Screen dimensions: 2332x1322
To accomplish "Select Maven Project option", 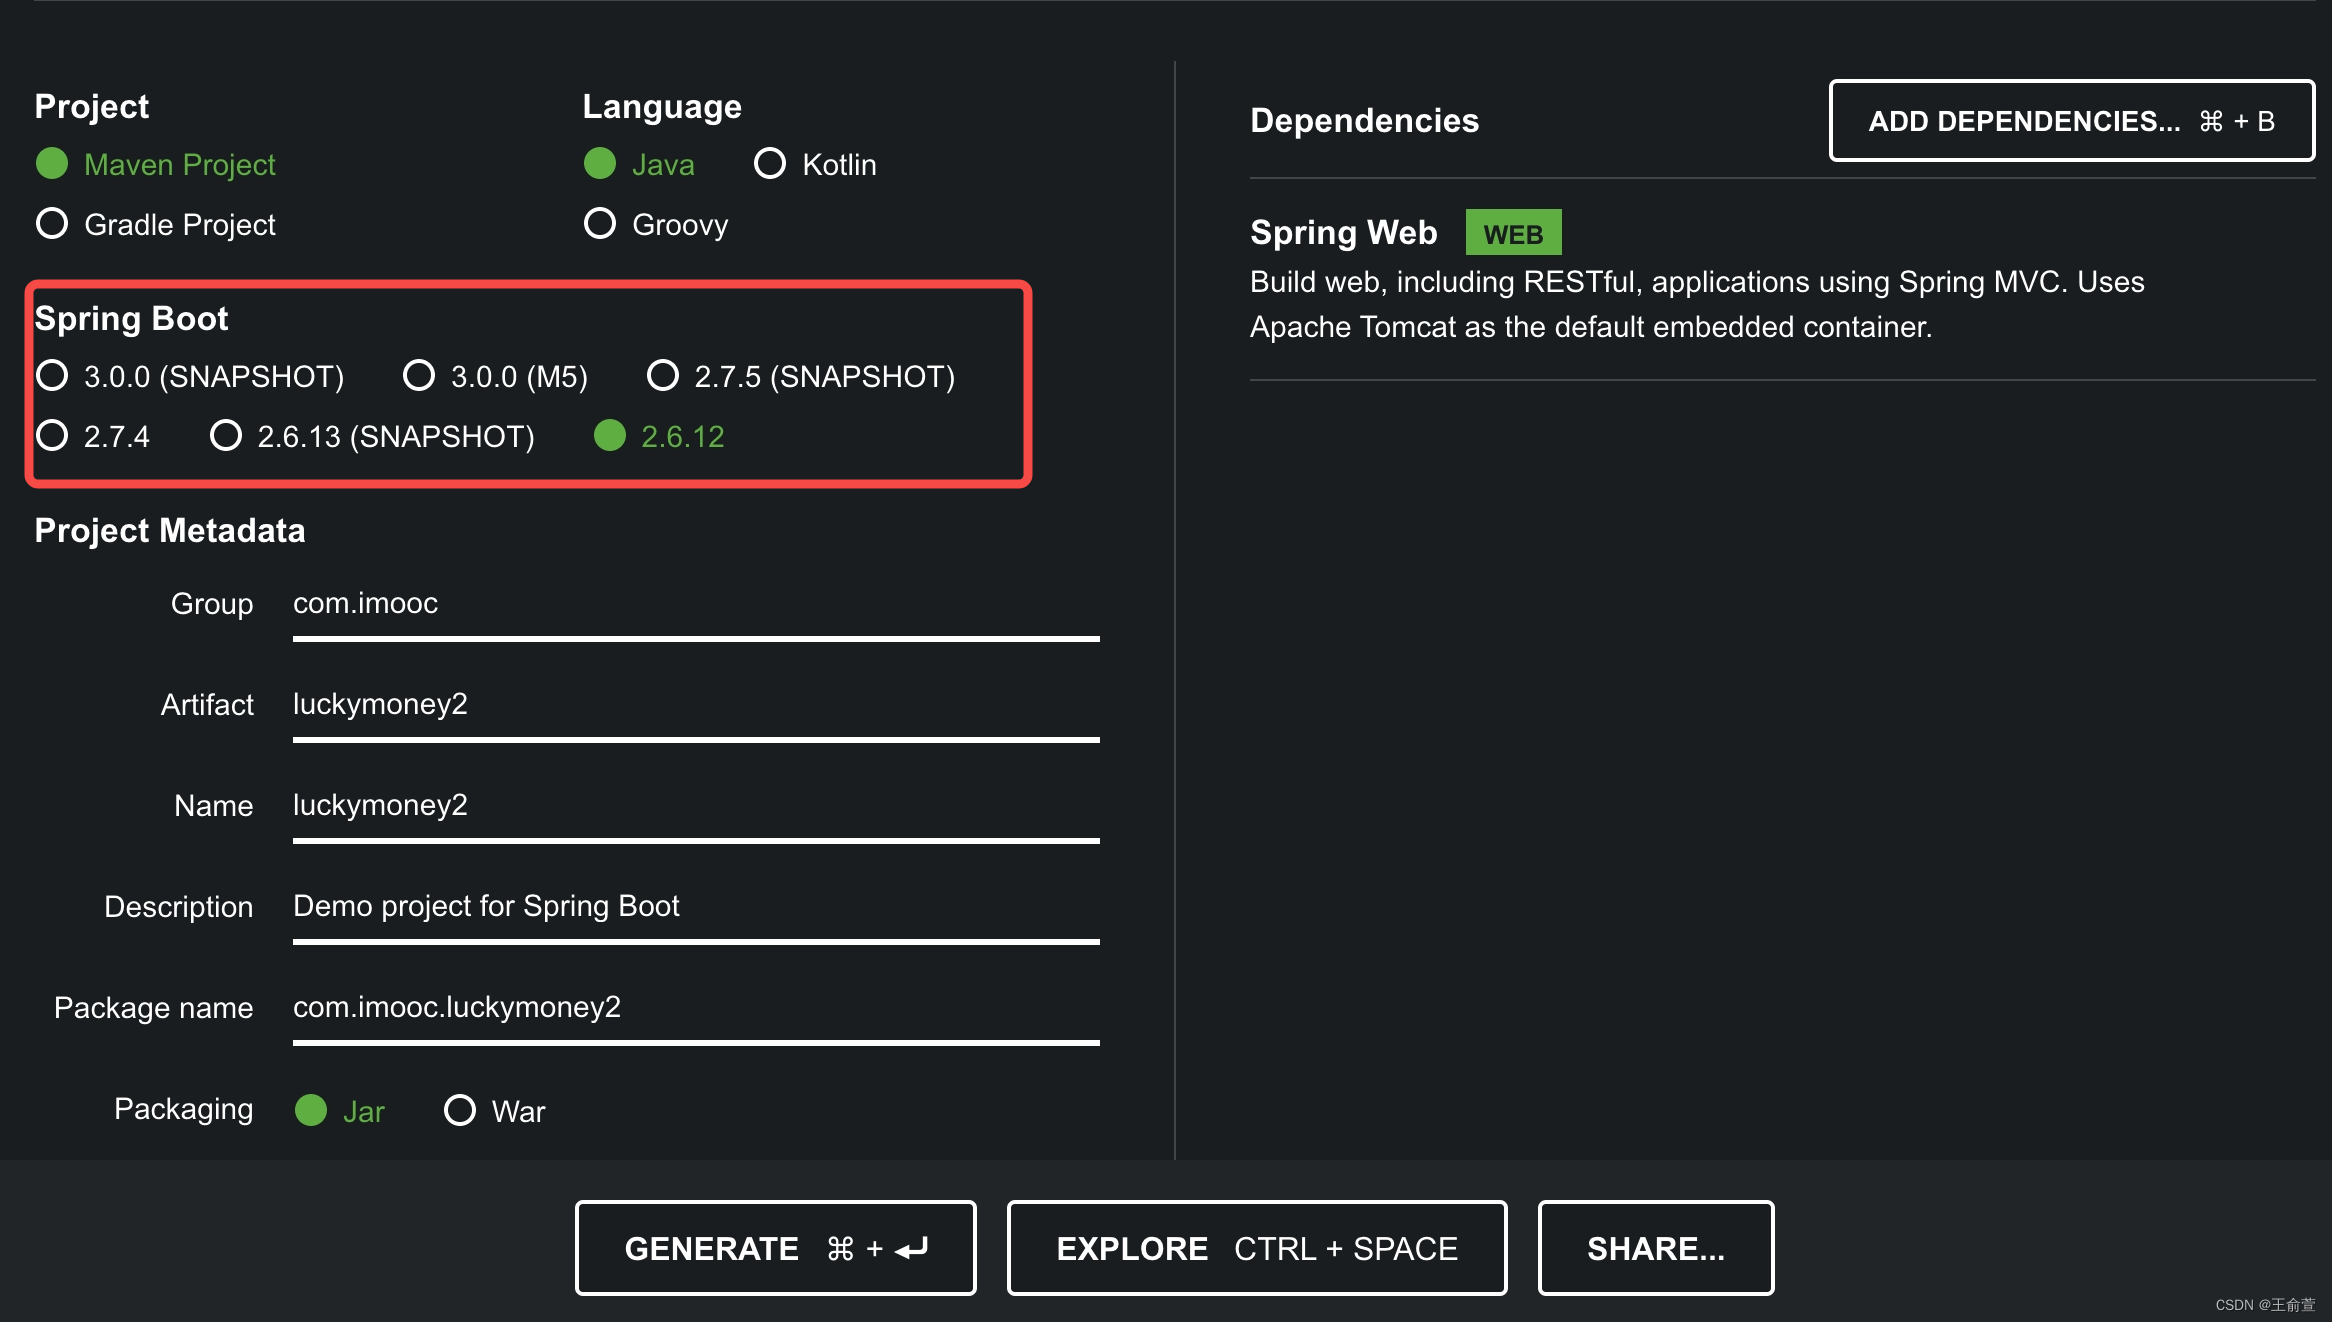I will click(52, 164).
